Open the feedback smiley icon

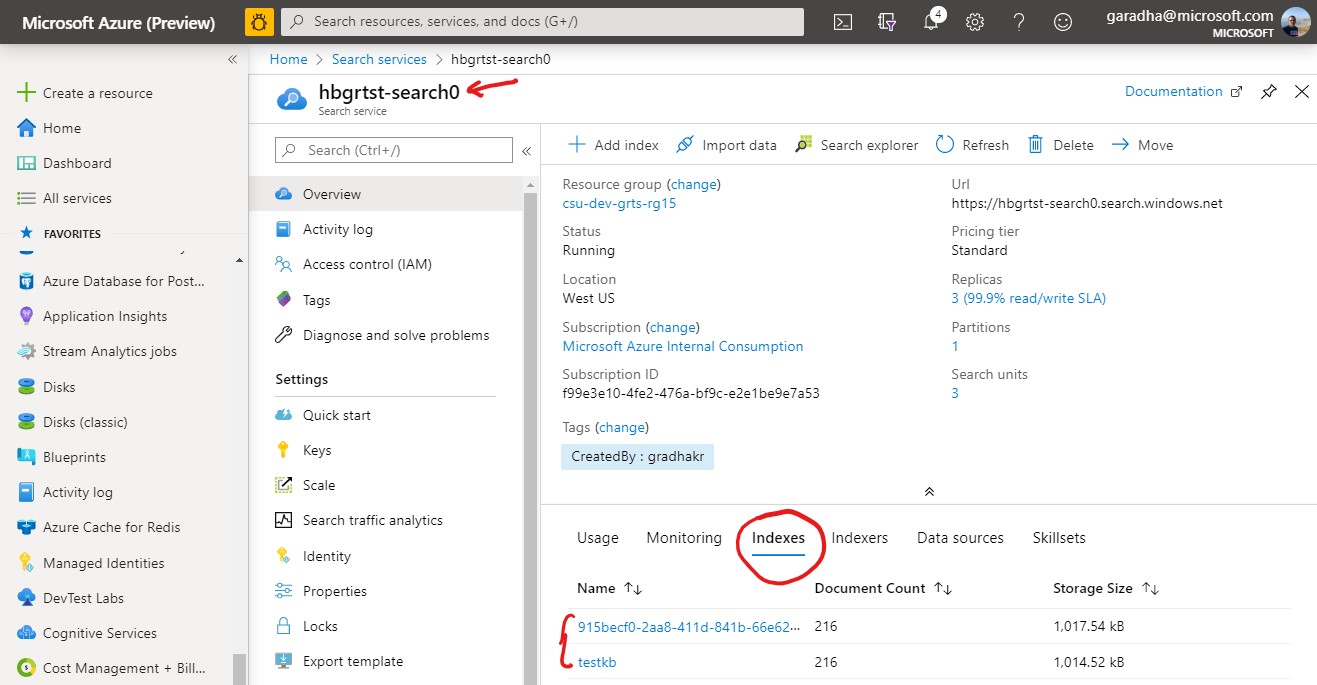[x=1063, y=22]
